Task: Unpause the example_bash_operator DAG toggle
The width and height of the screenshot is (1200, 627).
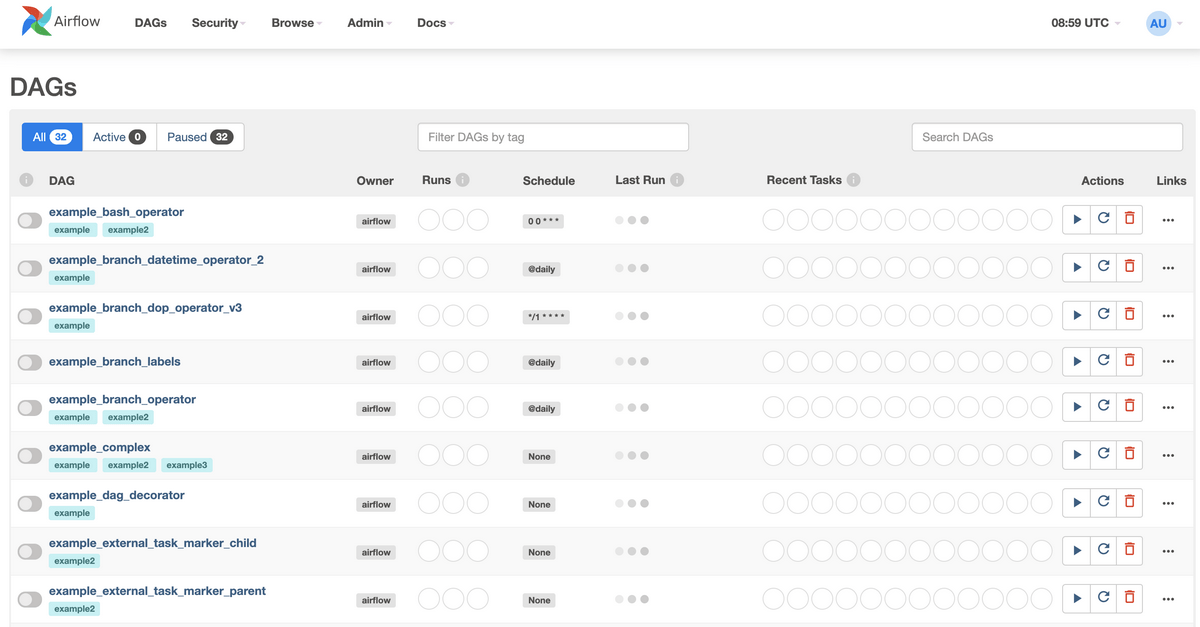Action: tap(30, 221)
